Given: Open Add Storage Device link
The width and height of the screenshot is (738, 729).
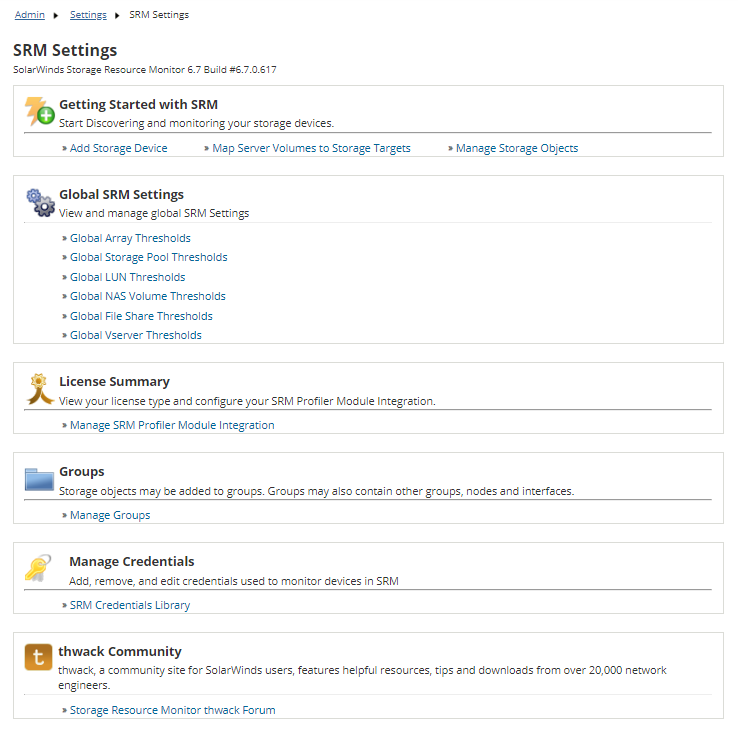Looking at the screenshot, I should [x=118, y=148].
